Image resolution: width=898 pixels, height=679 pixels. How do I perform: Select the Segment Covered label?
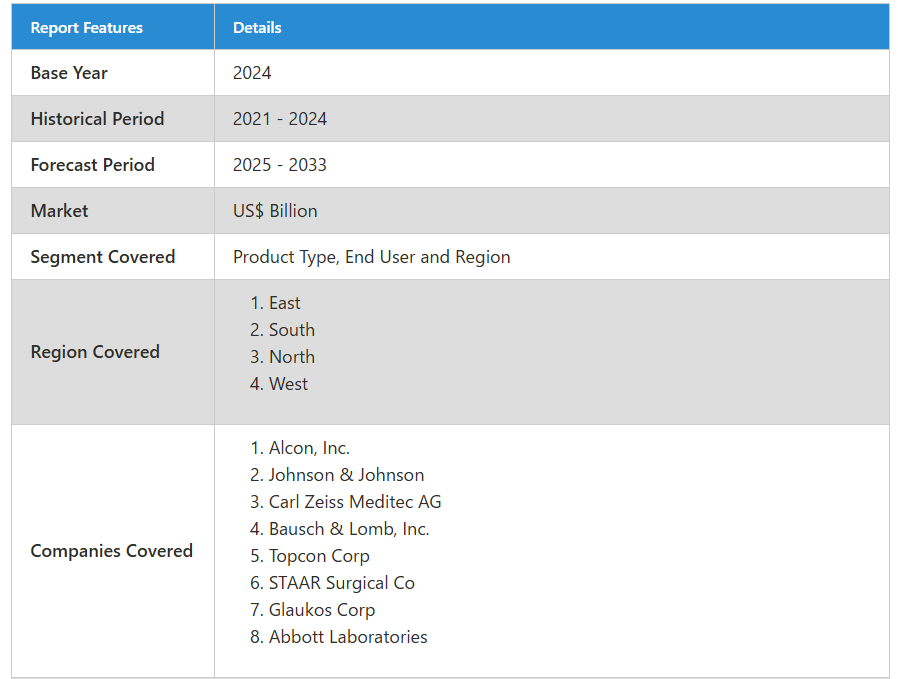(103, 257)
